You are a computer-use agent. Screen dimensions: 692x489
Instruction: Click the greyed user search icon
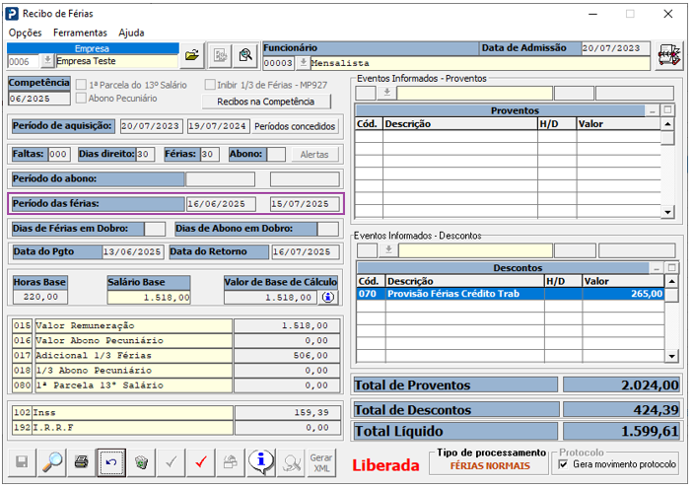(x=291, y=462)
